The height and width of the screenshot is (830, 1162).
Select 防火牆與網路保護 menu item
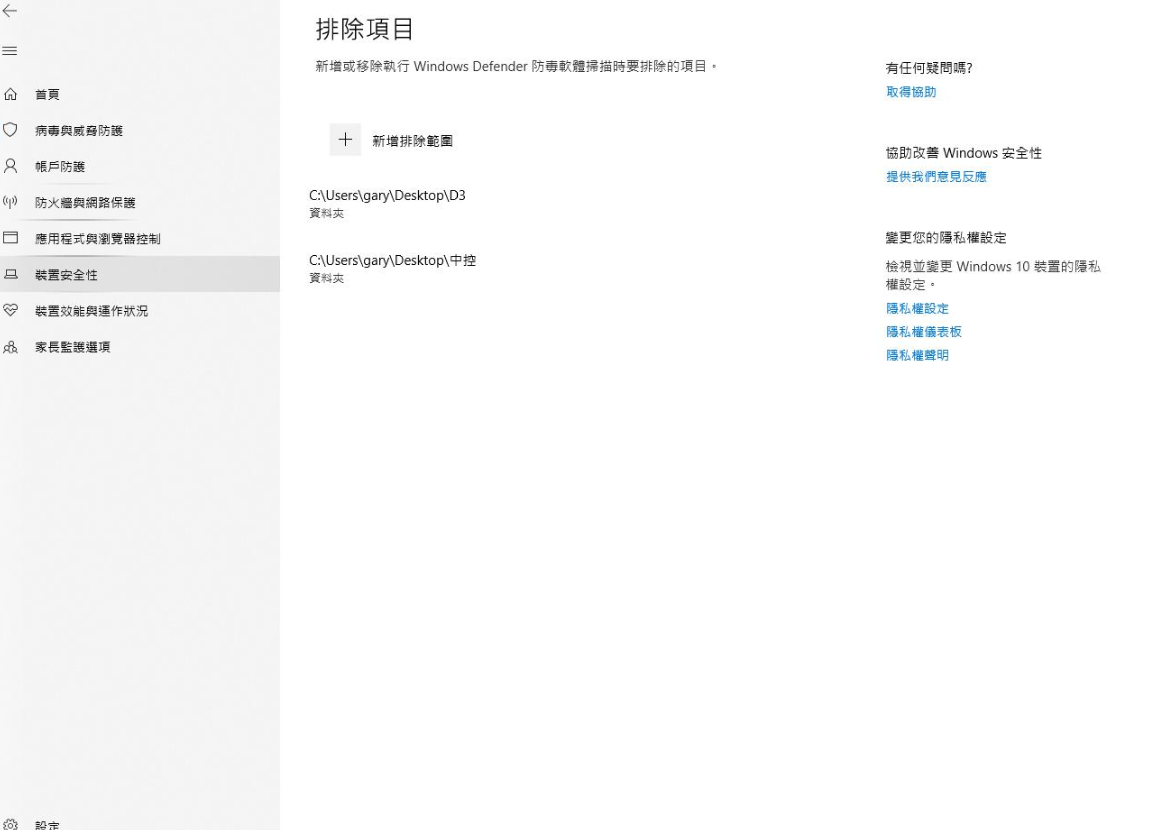tap(85, 203)
